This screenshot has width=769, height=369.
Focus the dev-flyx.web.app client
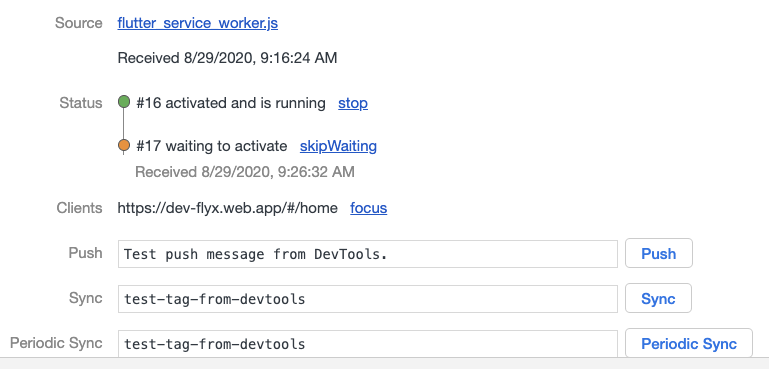pos(368,208)
